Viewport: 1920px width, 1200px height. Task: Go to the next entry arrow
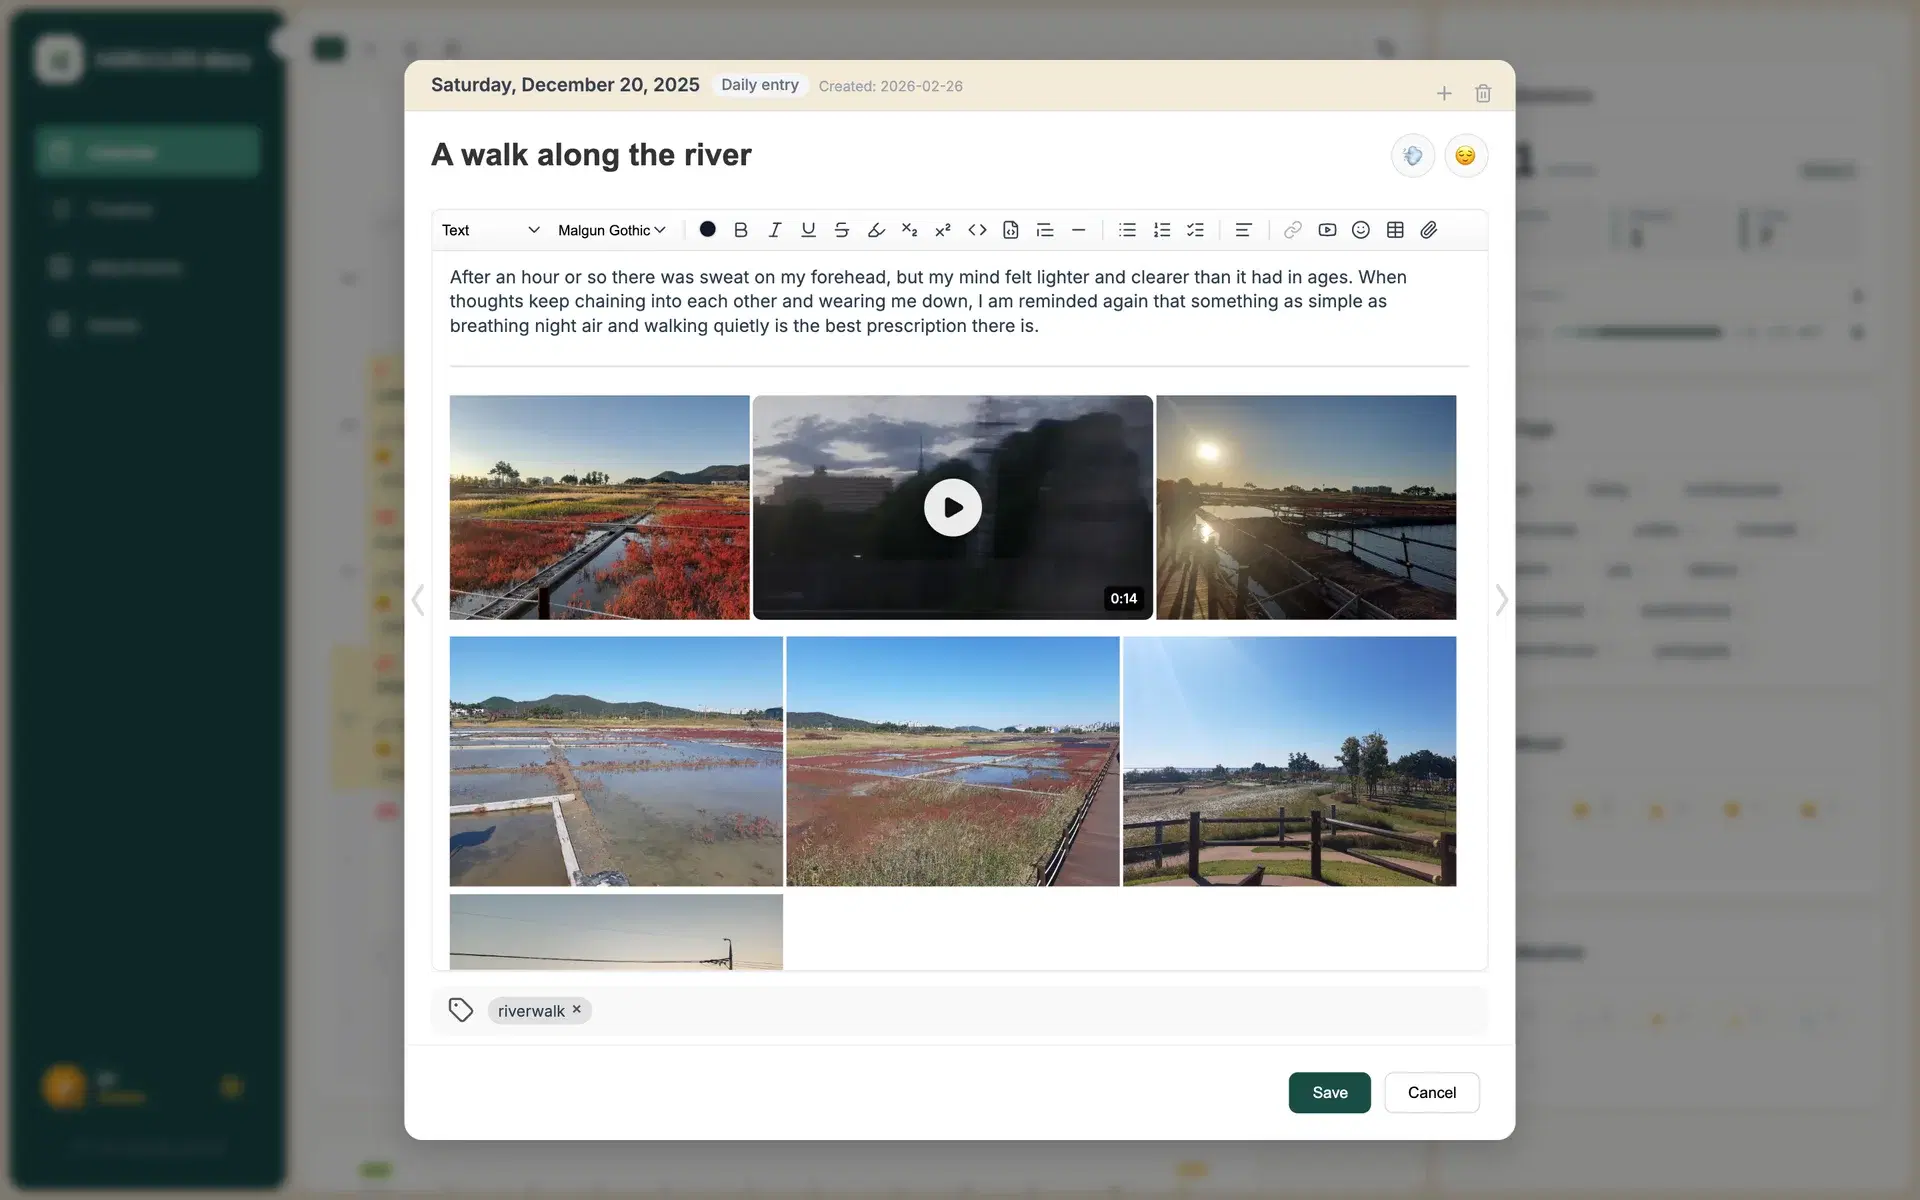pos(1501,600)
